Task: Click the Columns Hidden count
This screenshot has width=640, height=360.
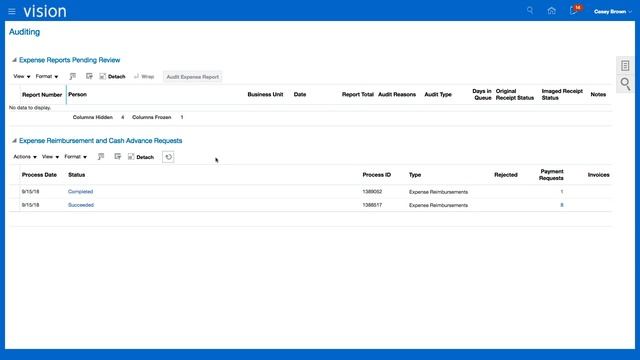Action: (122, 117)
